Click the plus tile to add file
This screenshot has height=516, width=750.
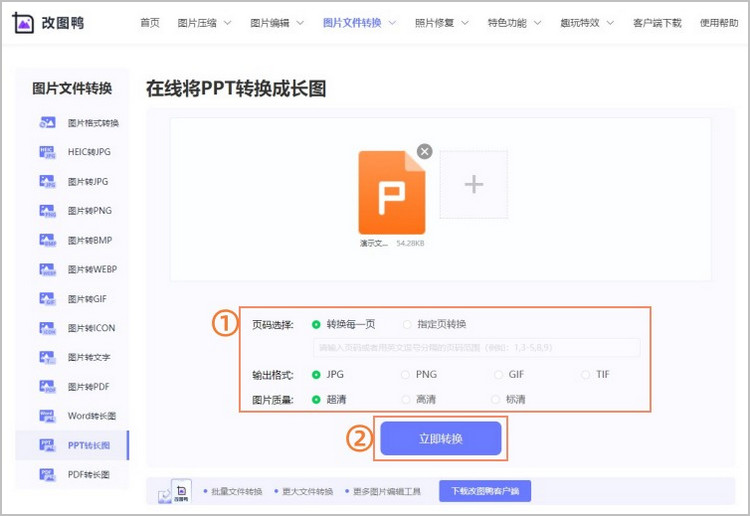pyautogui.click(x=474, y=185)
